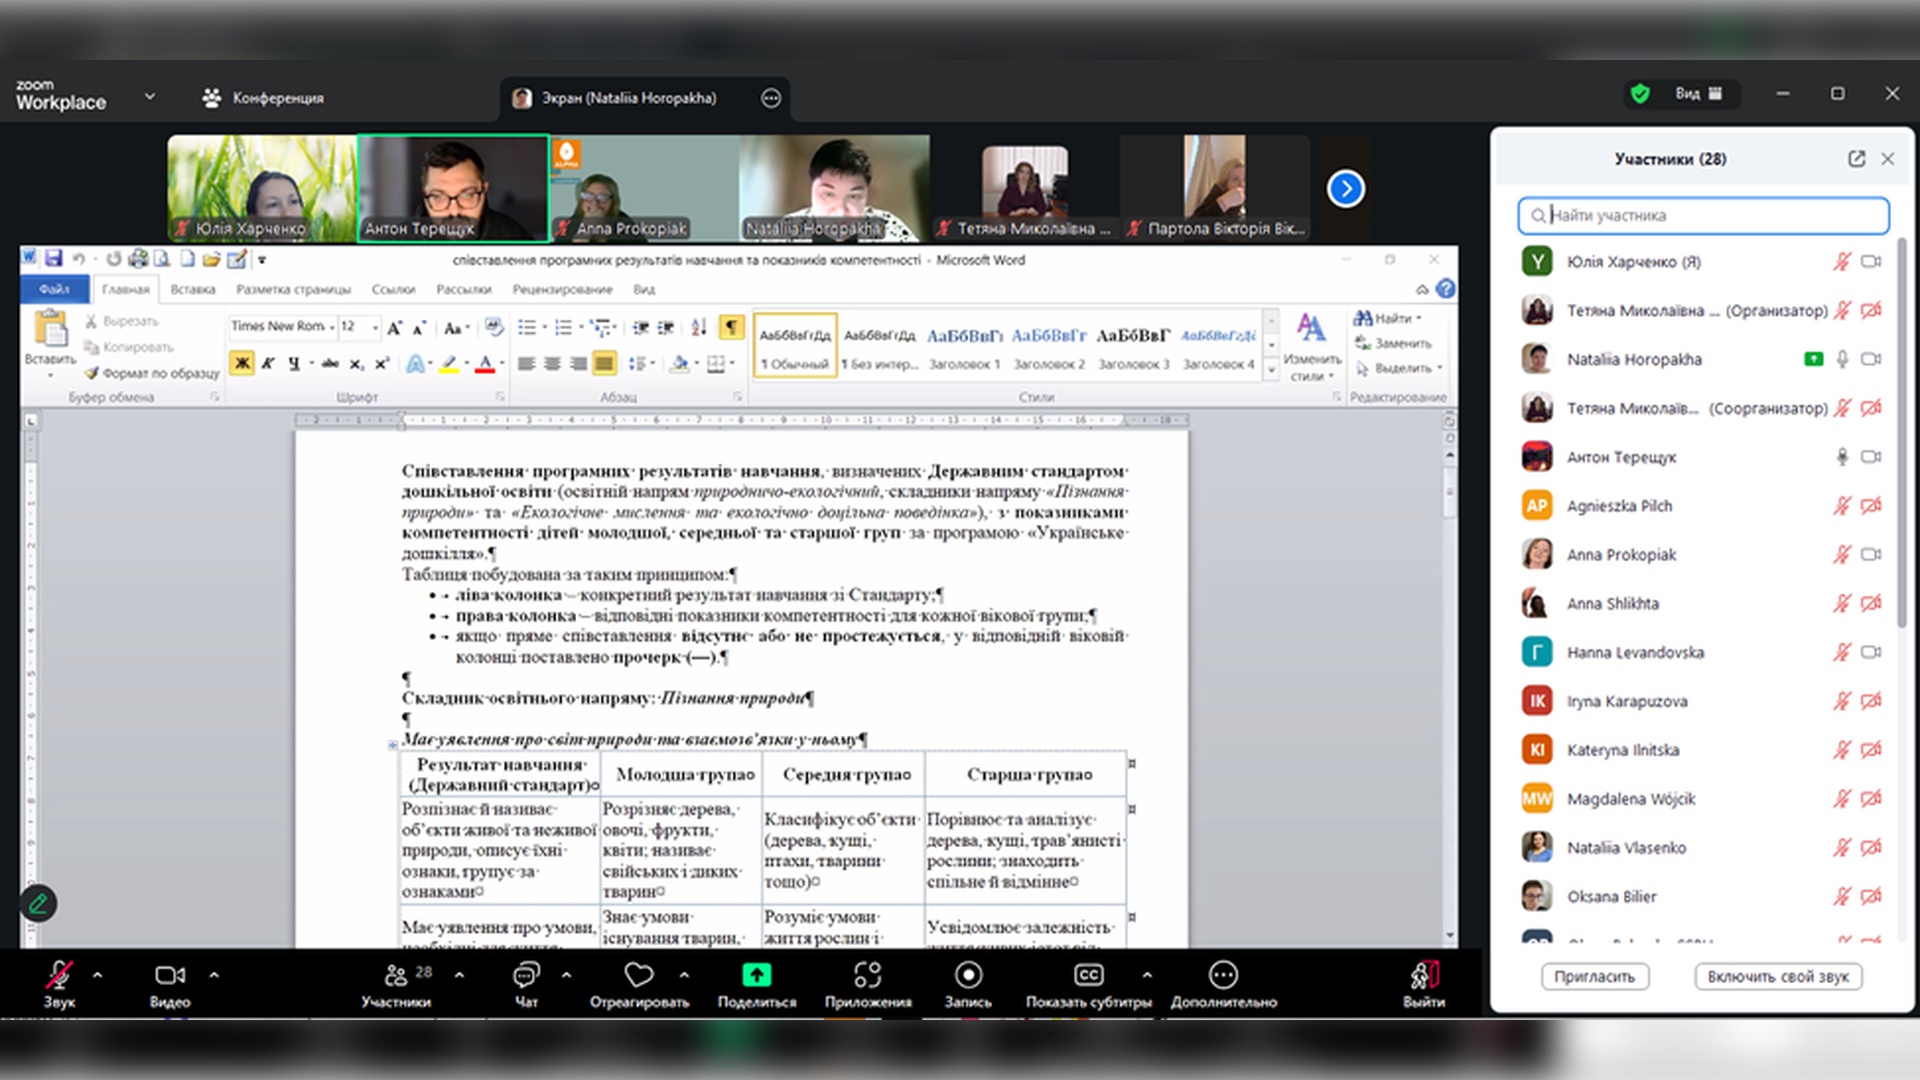
Task: Switch to Рецензирование ribbon tab
Action: [562, 289]
